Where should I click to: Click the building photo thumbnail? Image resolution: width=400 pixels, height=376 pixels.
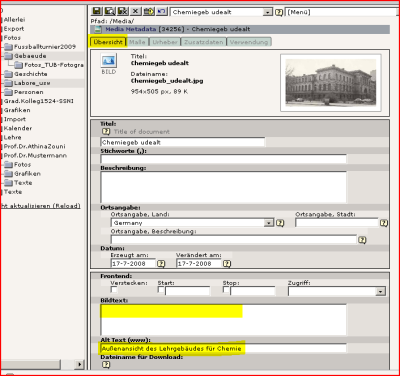(x=331, y=82)
